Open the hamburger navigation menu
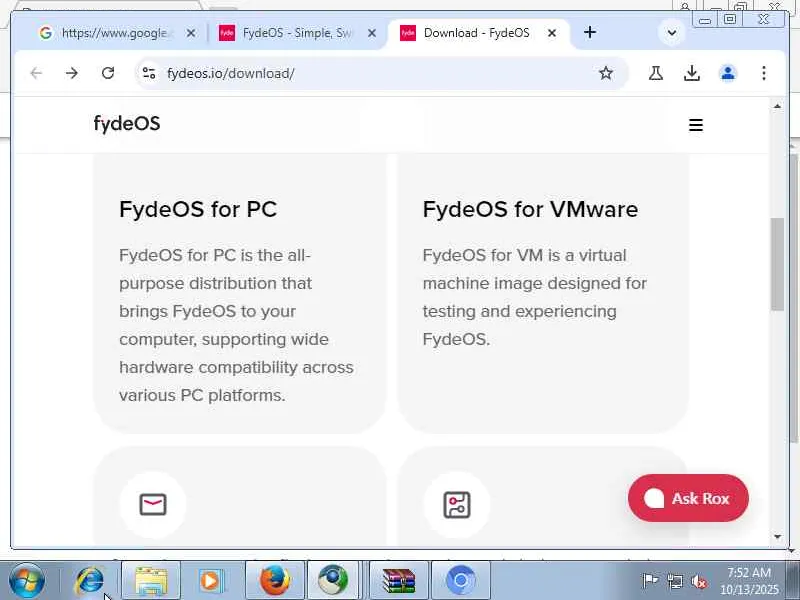800x600 pixels. point(696,125)
